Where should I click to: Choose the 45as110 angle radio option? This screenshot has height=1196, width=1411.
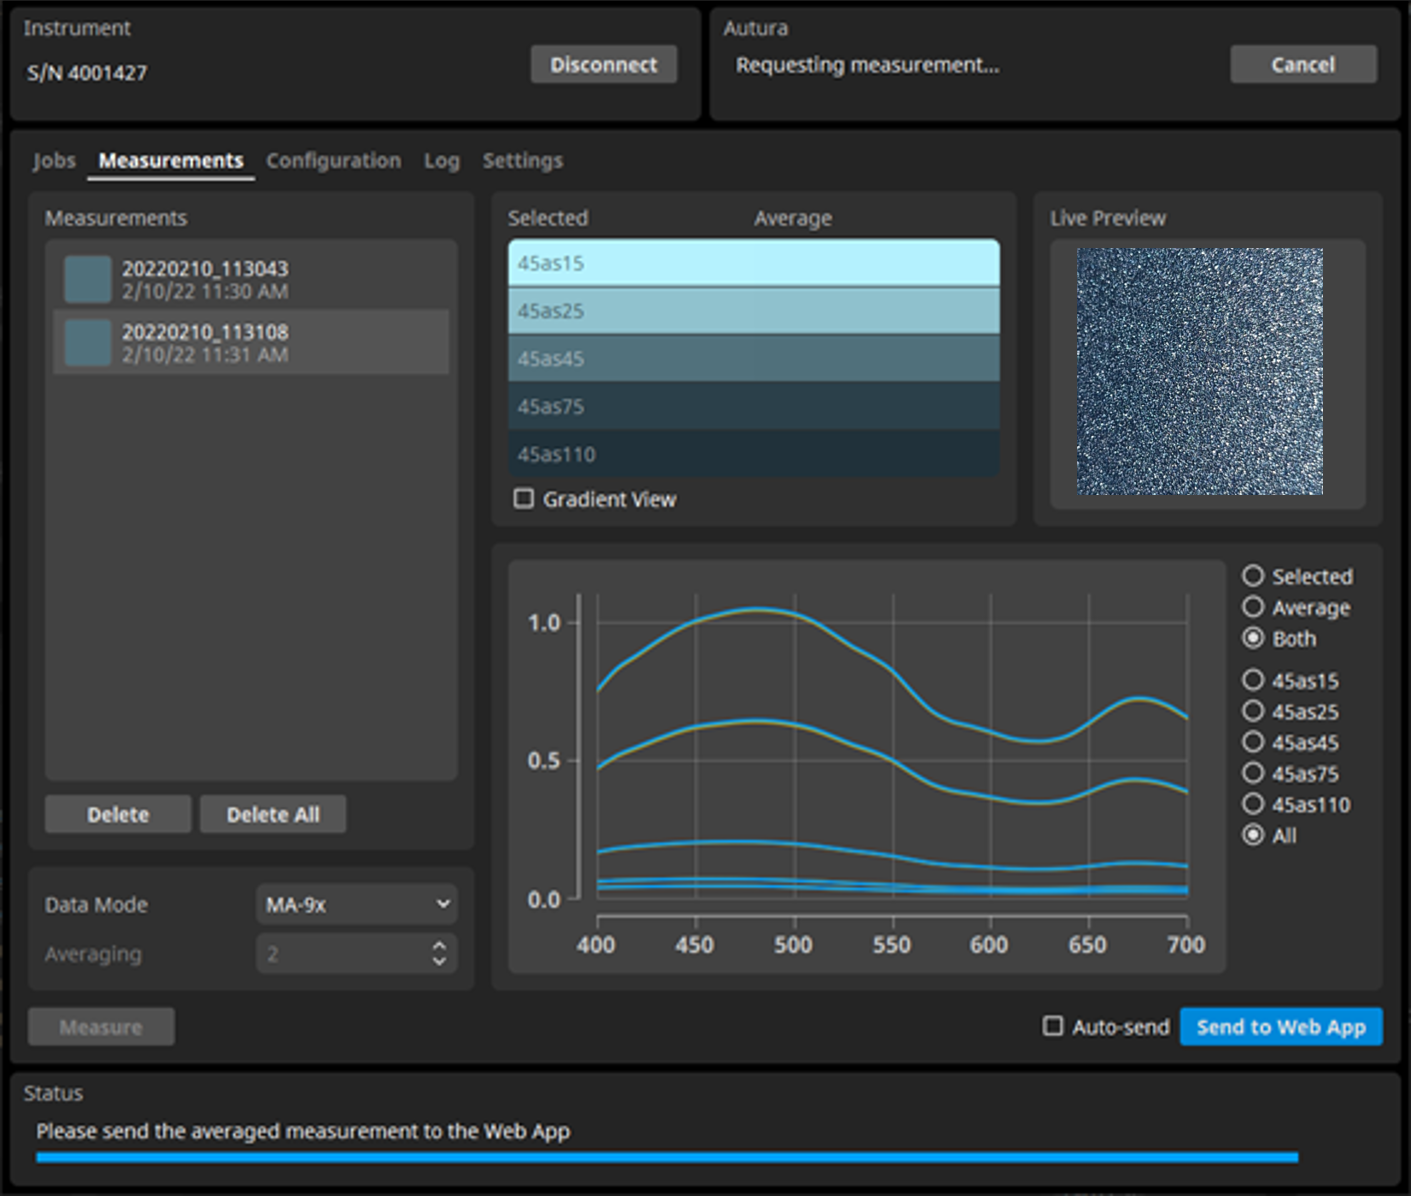[1253, 804]
